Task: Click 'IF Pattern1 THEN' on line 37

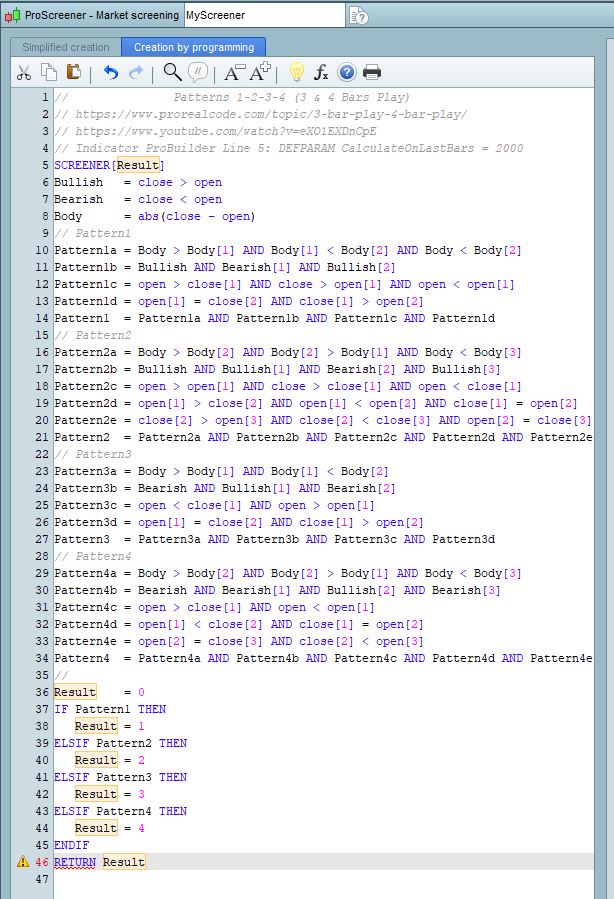Action: click(110, 709)
